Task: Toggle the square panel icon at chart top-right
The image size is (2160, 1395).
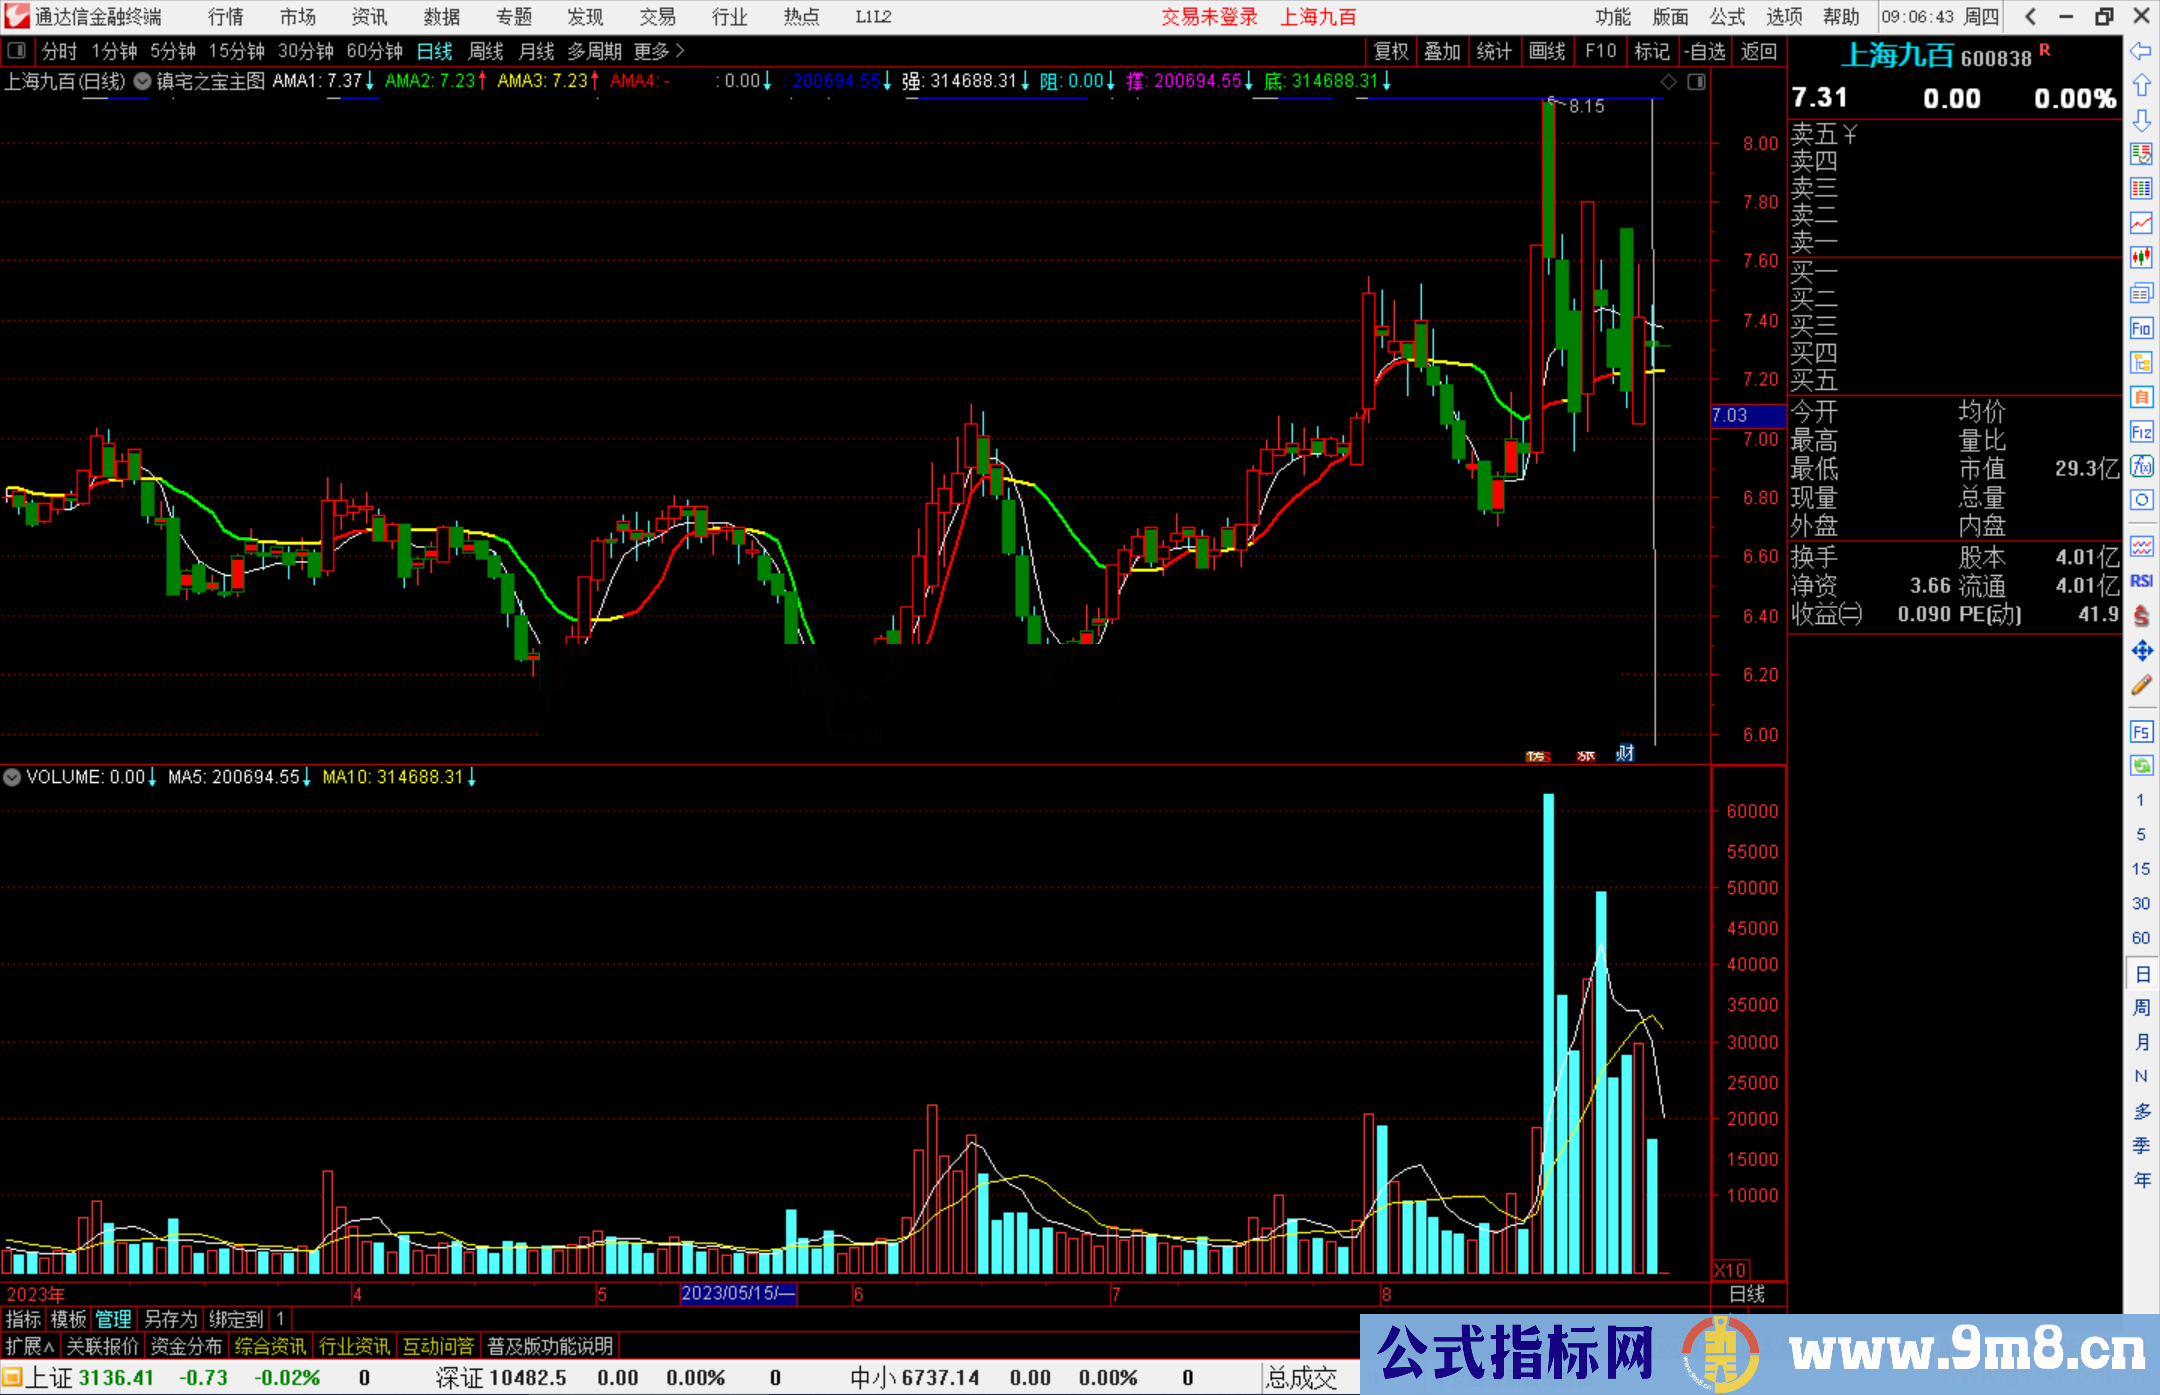Action: 1696,82
